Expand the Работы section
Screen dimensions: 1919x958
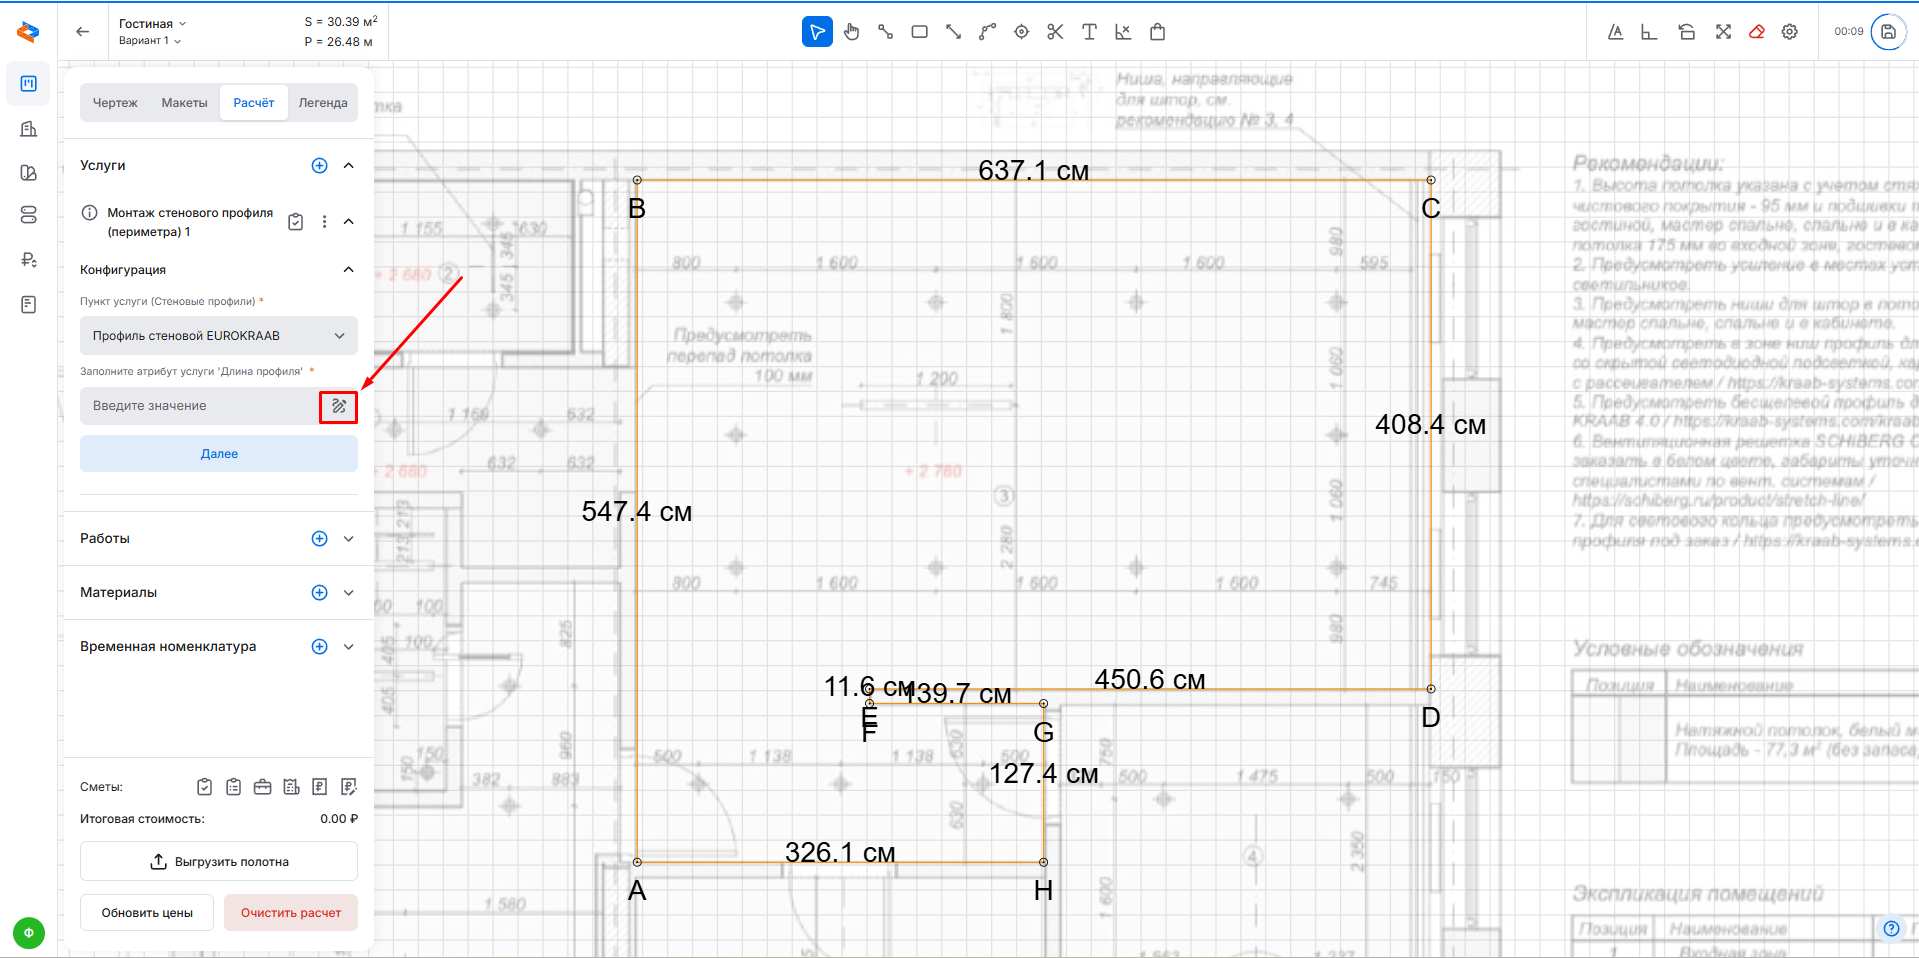(x=348, y=539)
